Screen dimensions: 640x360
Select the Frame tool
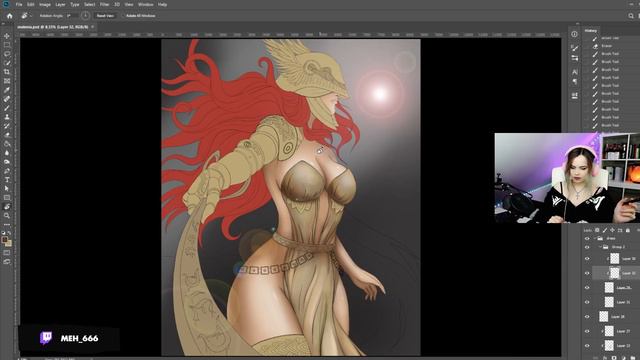click(x=7, y=81)
